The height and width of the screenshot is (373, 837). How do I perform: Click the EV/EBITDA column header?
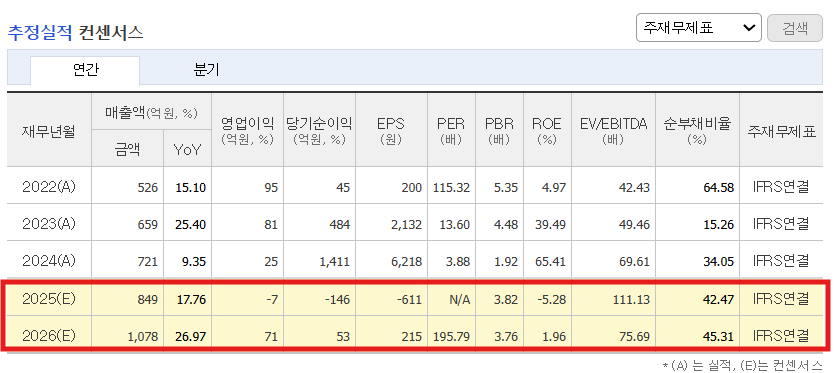point(613,130)
